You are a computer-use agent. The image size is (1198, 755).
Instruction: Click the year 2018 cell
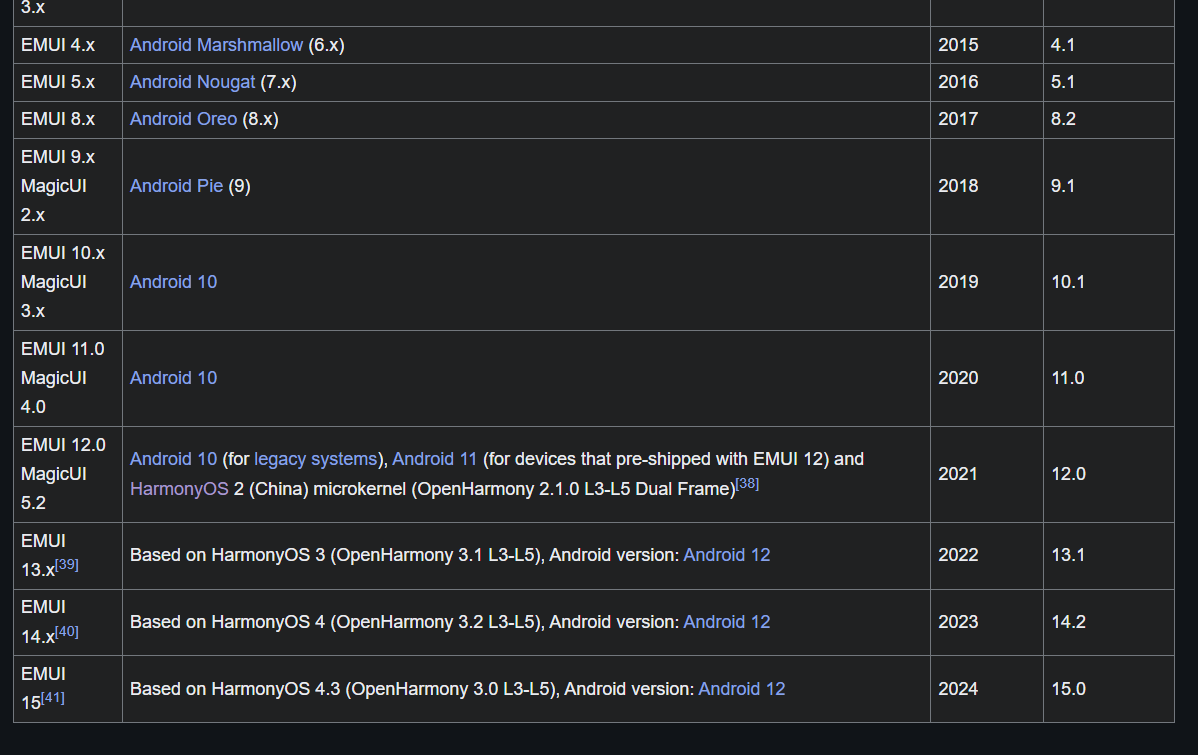pos(986,186)
